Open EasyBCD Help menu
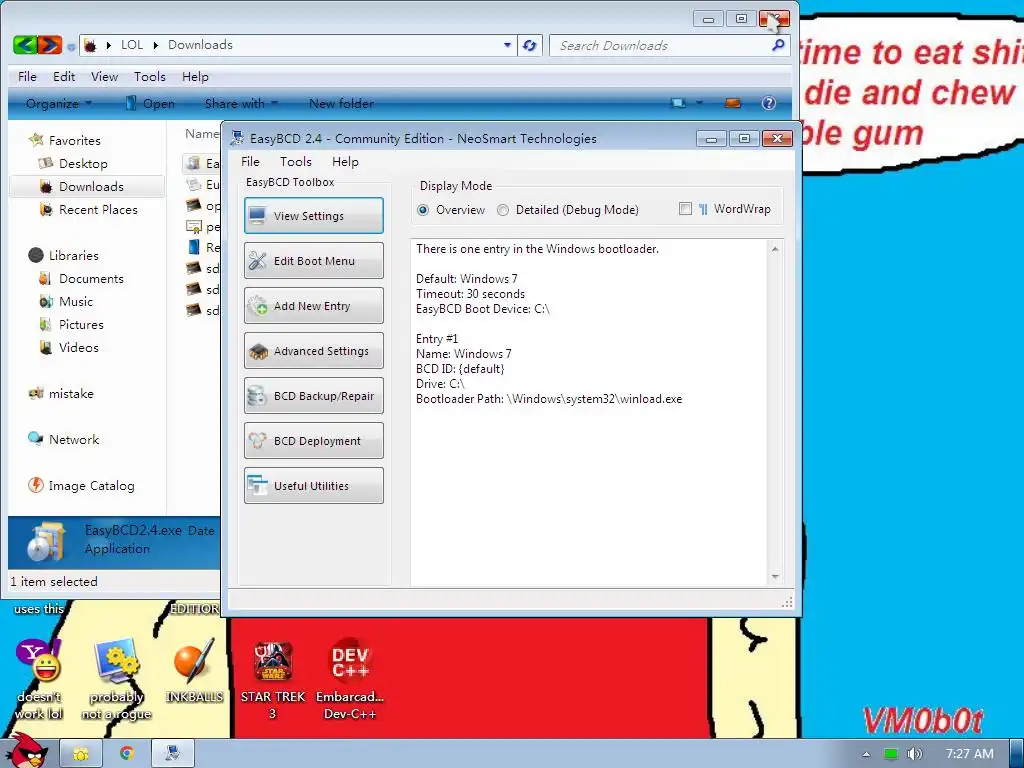 (x=345, y=161)
